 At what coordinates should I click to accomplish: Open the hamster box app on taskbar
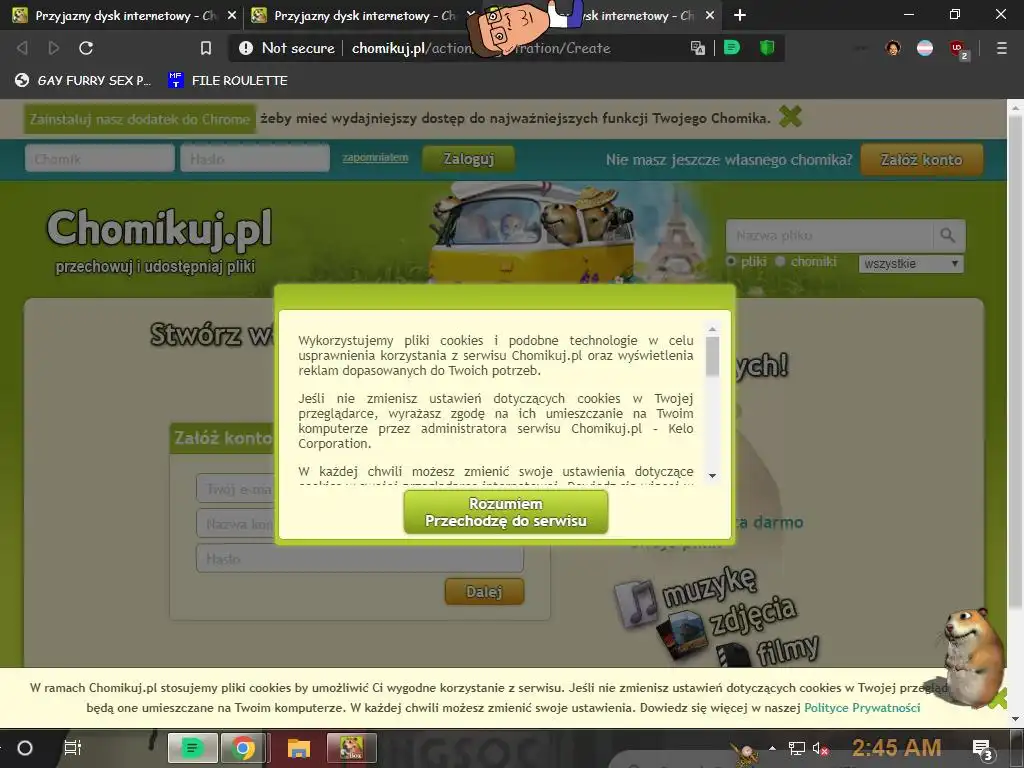pyautogui.click(x=351, y=748)
